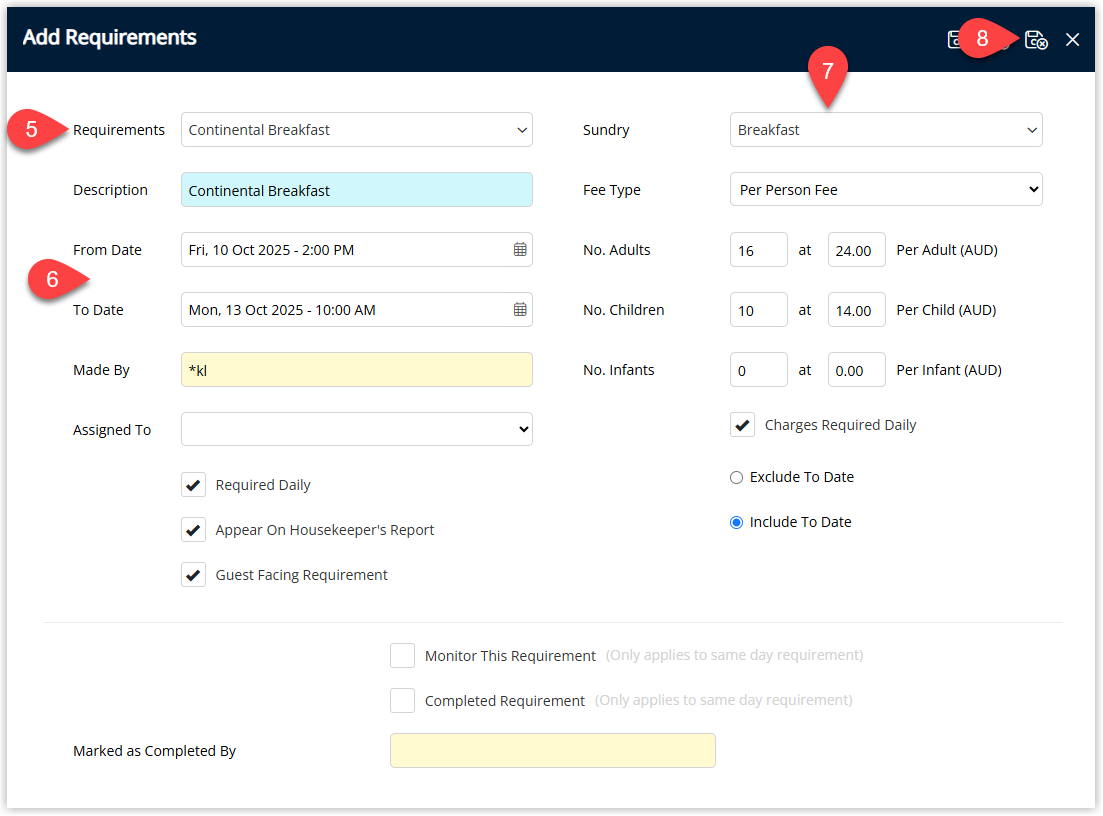Screen dimensions: 1103x816
Task: Untick Charges Required Daily checkbox
Action: pyautogui.click(x=742, y=425)
